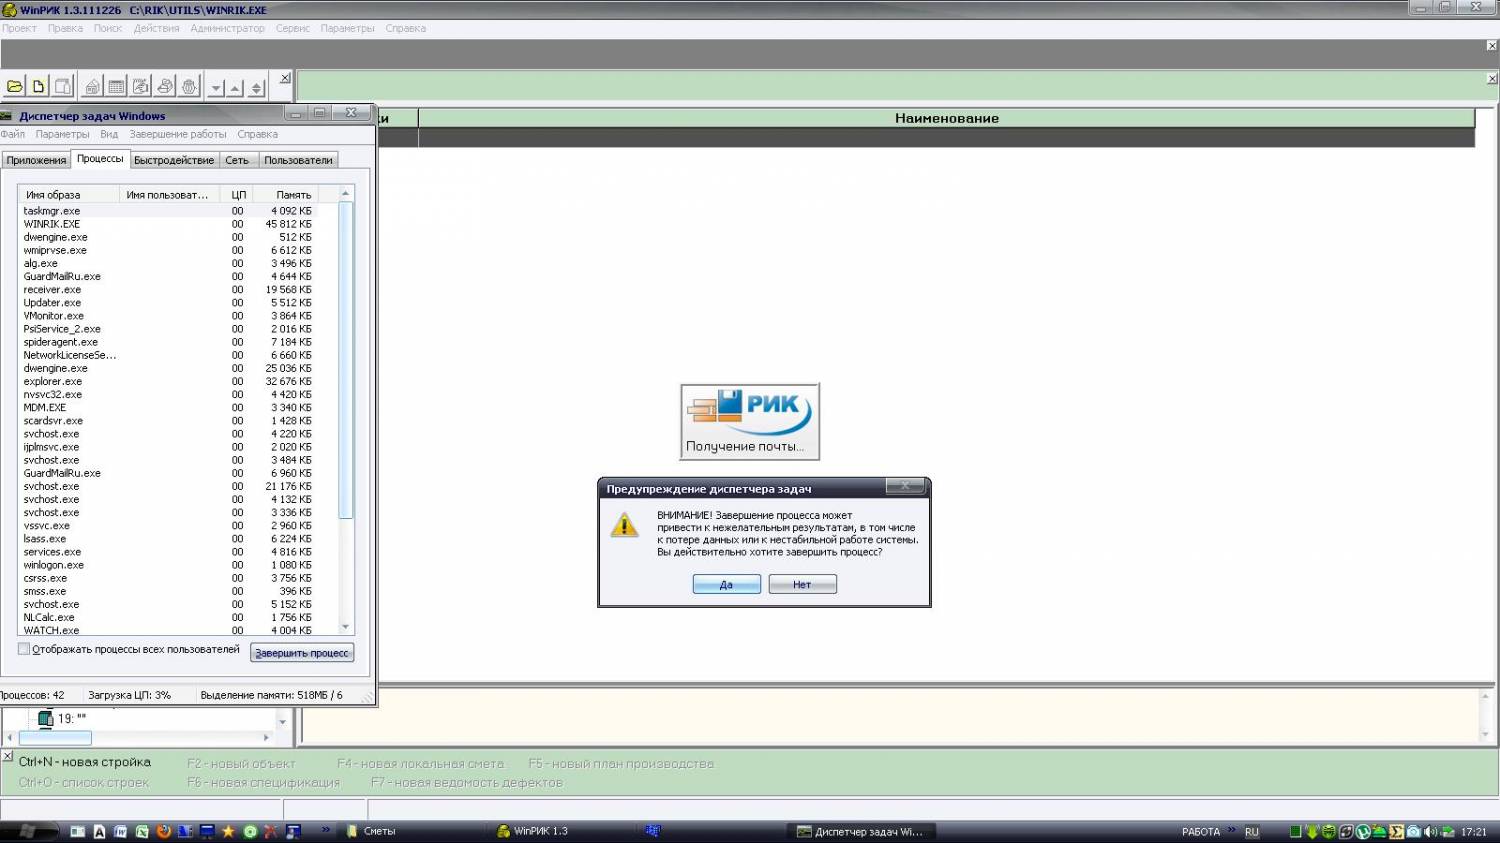
Task: Open the Excel quick launch icon
Action: point(142,831)
